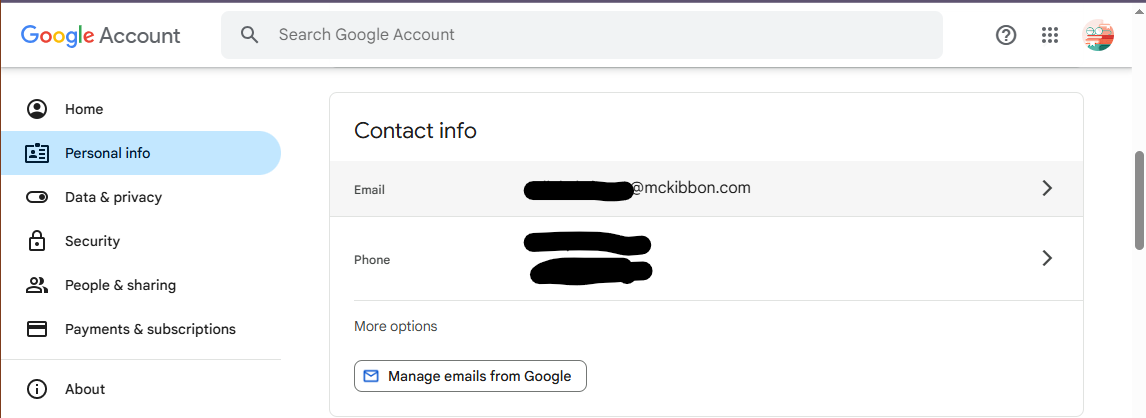The height and width of the screenshot is (418, 1146).
Task: Select the Personal info card icon
Action: (x=37, y=153)
